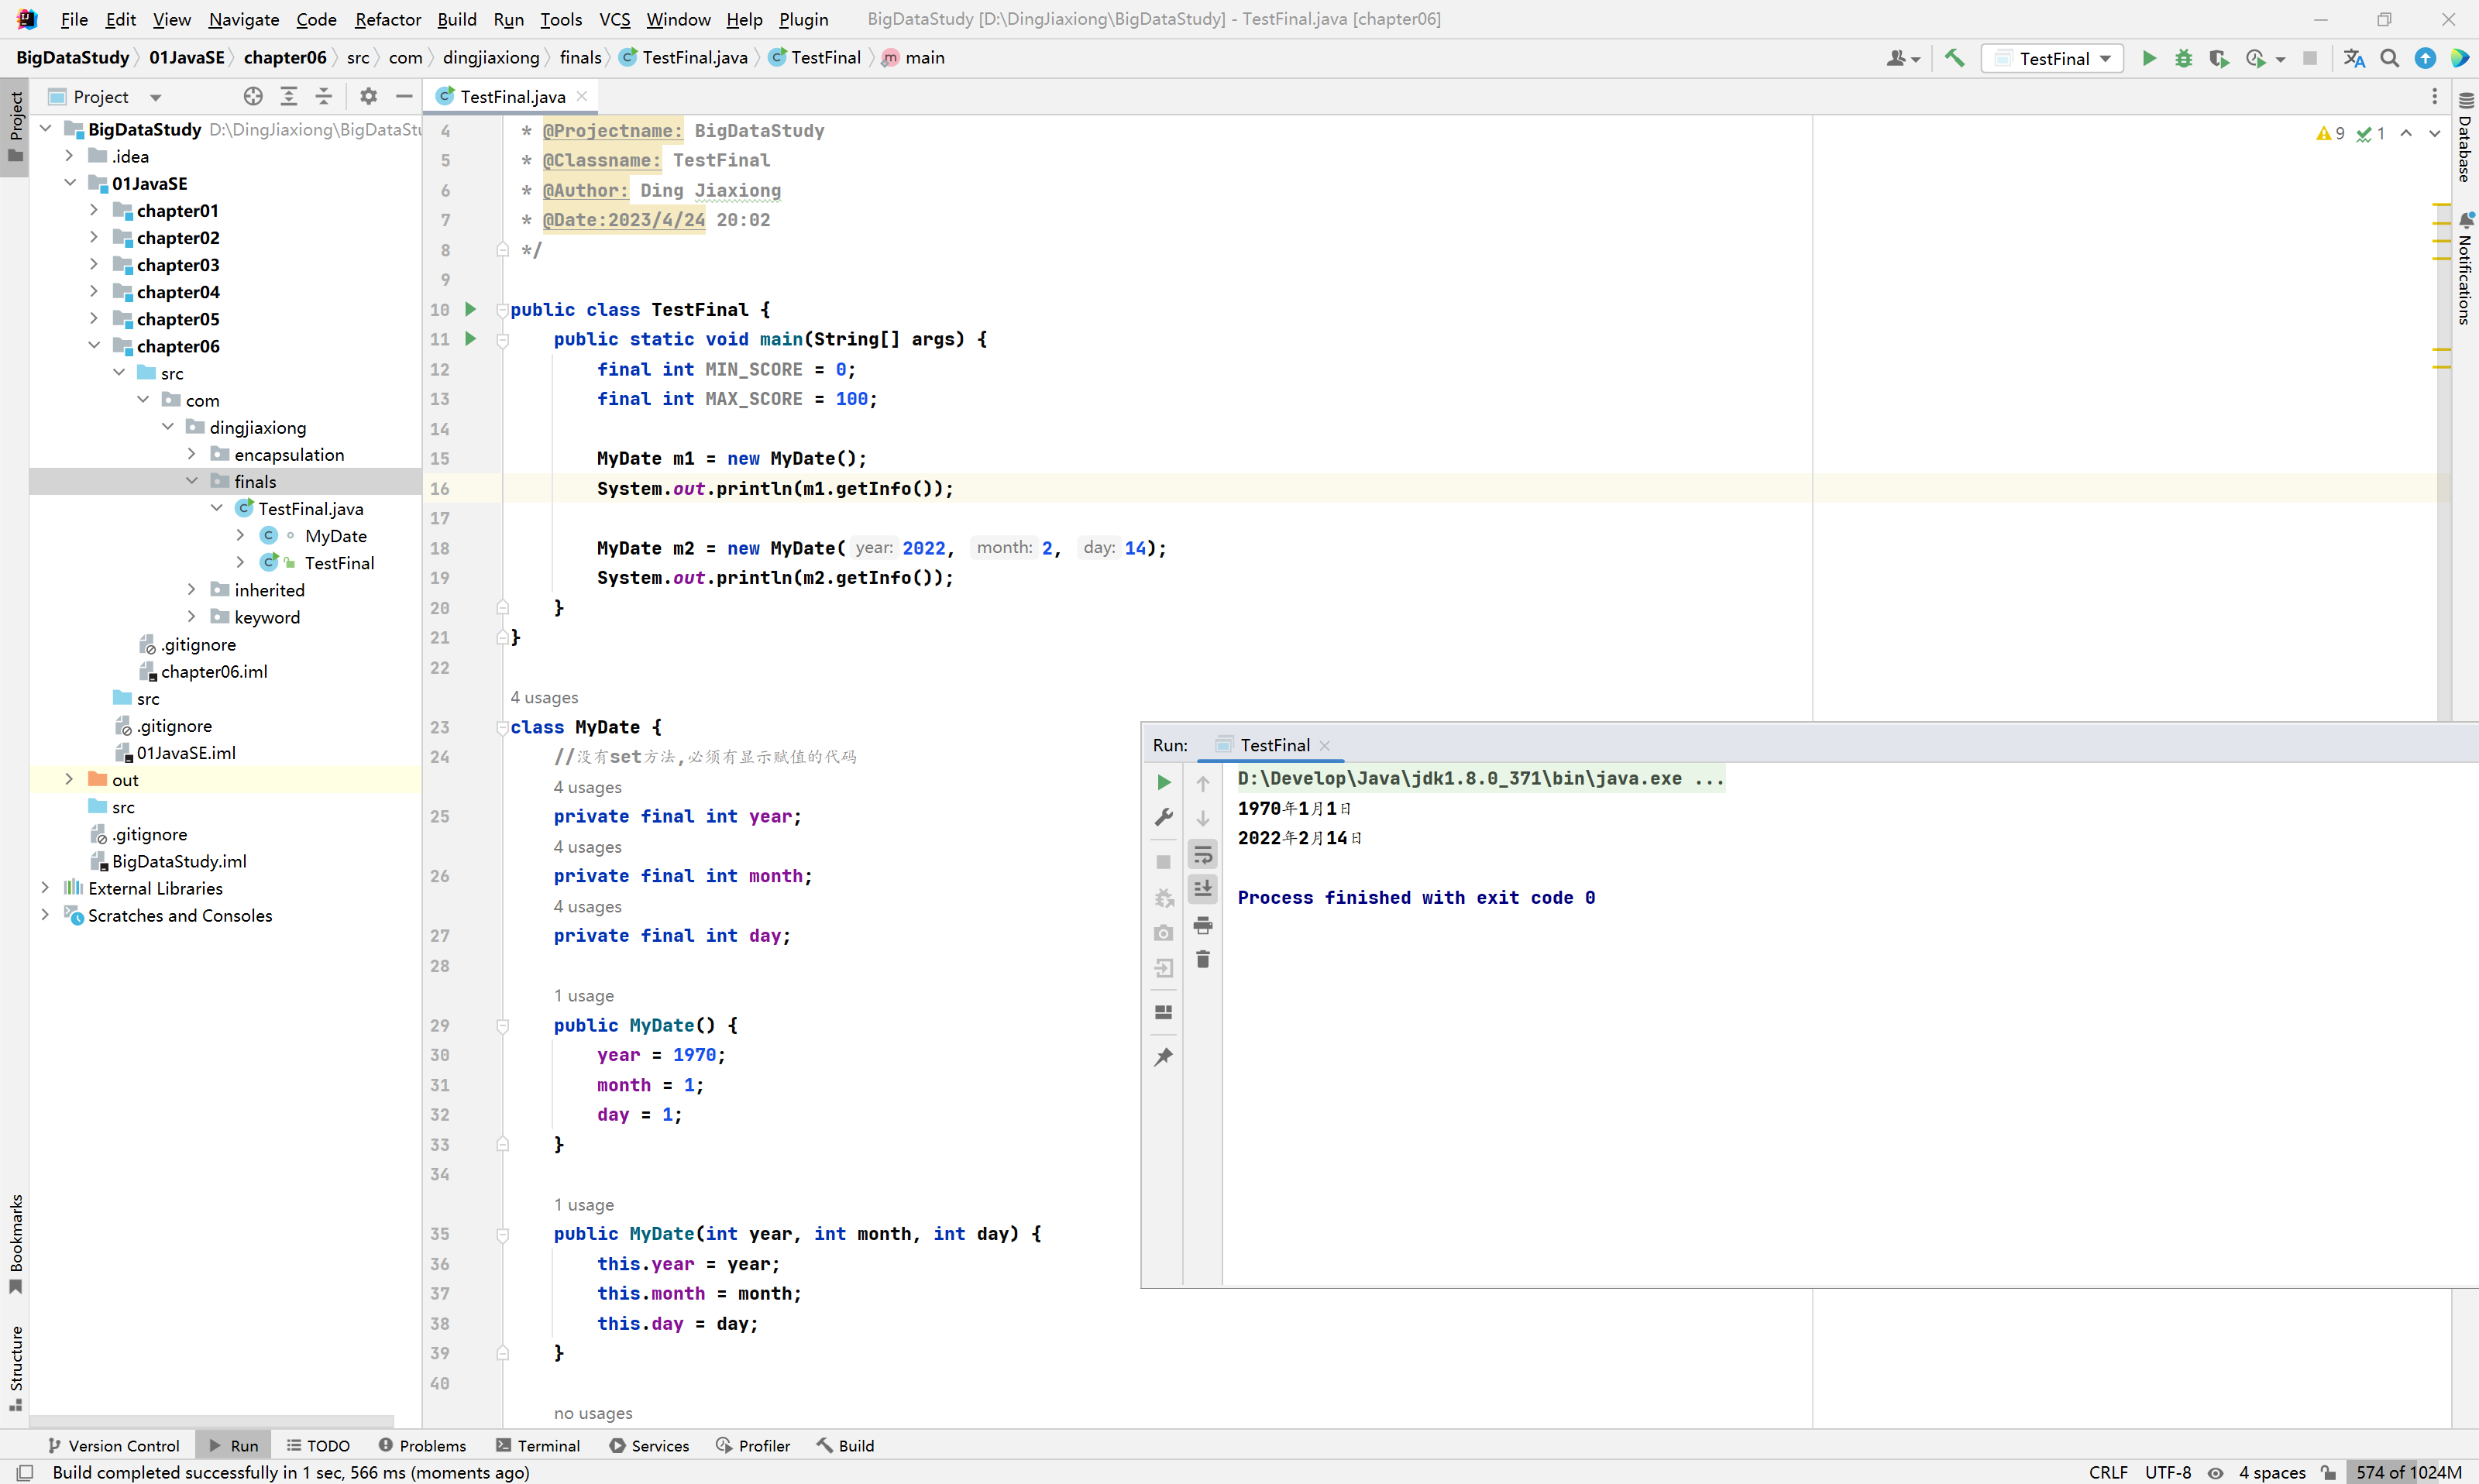Click Select Opened File target icon
The height and width of the screenshot is (1484, 2479).
click(253, 97)
